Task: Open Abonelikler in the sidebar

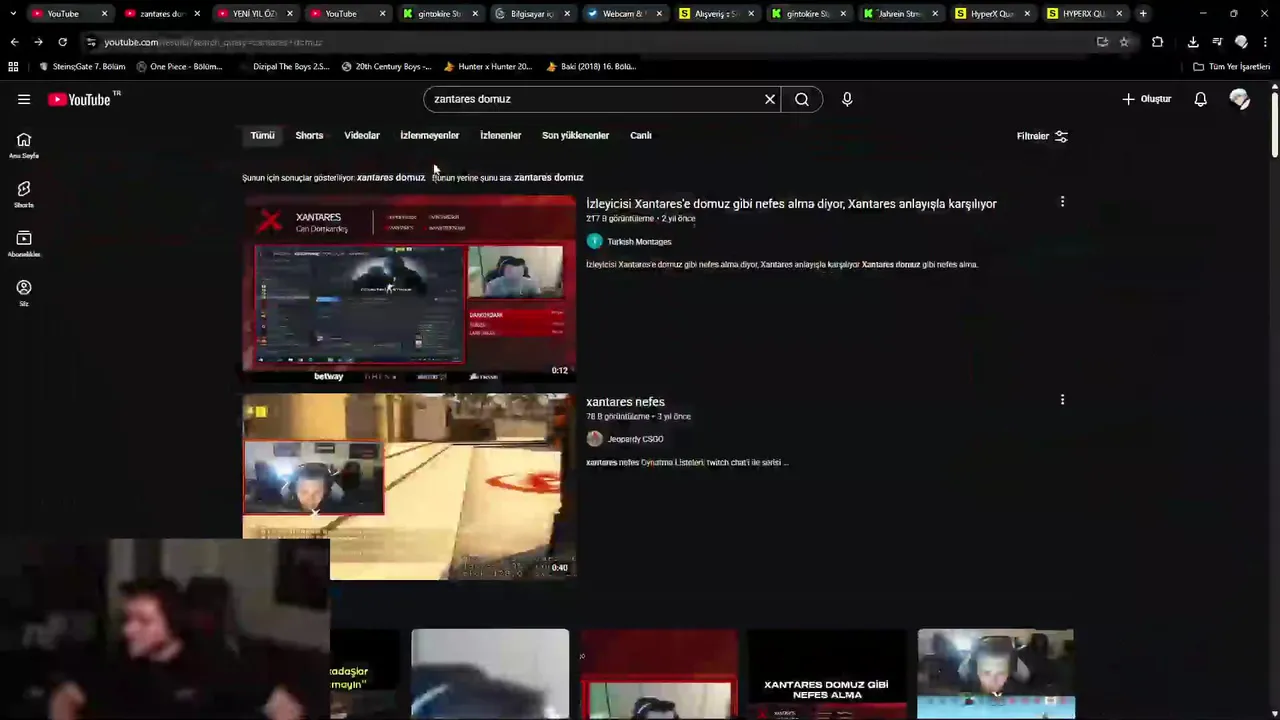Action: pyautogui.click(x=24, y=244)
